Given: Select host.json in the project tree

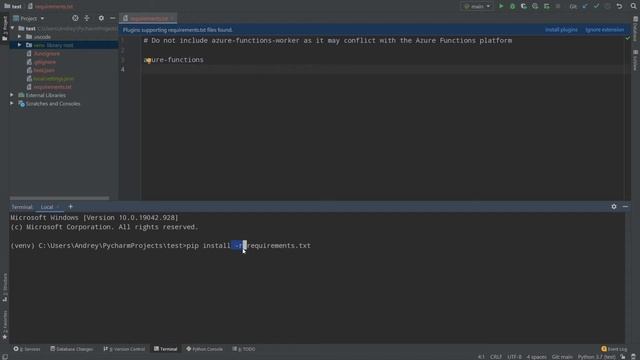Looking at the screenshot, I should pyautogui.click(x=44, y=70).
